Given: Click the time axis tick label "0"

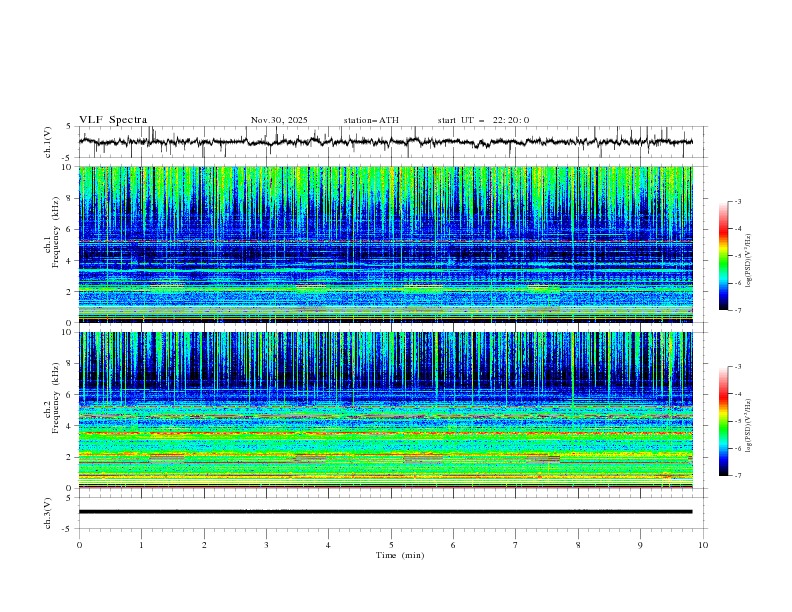Looking at the screenshot, I should click(x=79, y=545).
